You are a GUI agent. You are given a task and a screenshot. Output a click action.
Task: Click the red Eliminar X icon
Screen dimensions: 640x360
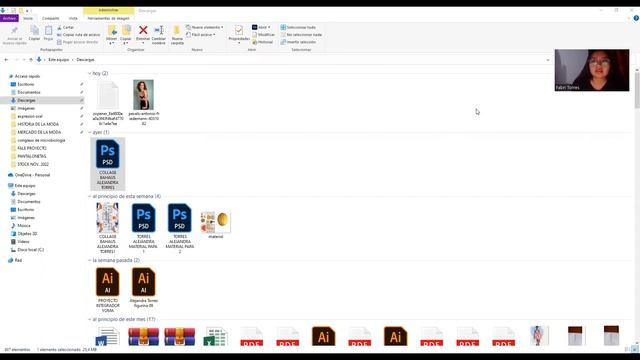click(x=143, y=30)
